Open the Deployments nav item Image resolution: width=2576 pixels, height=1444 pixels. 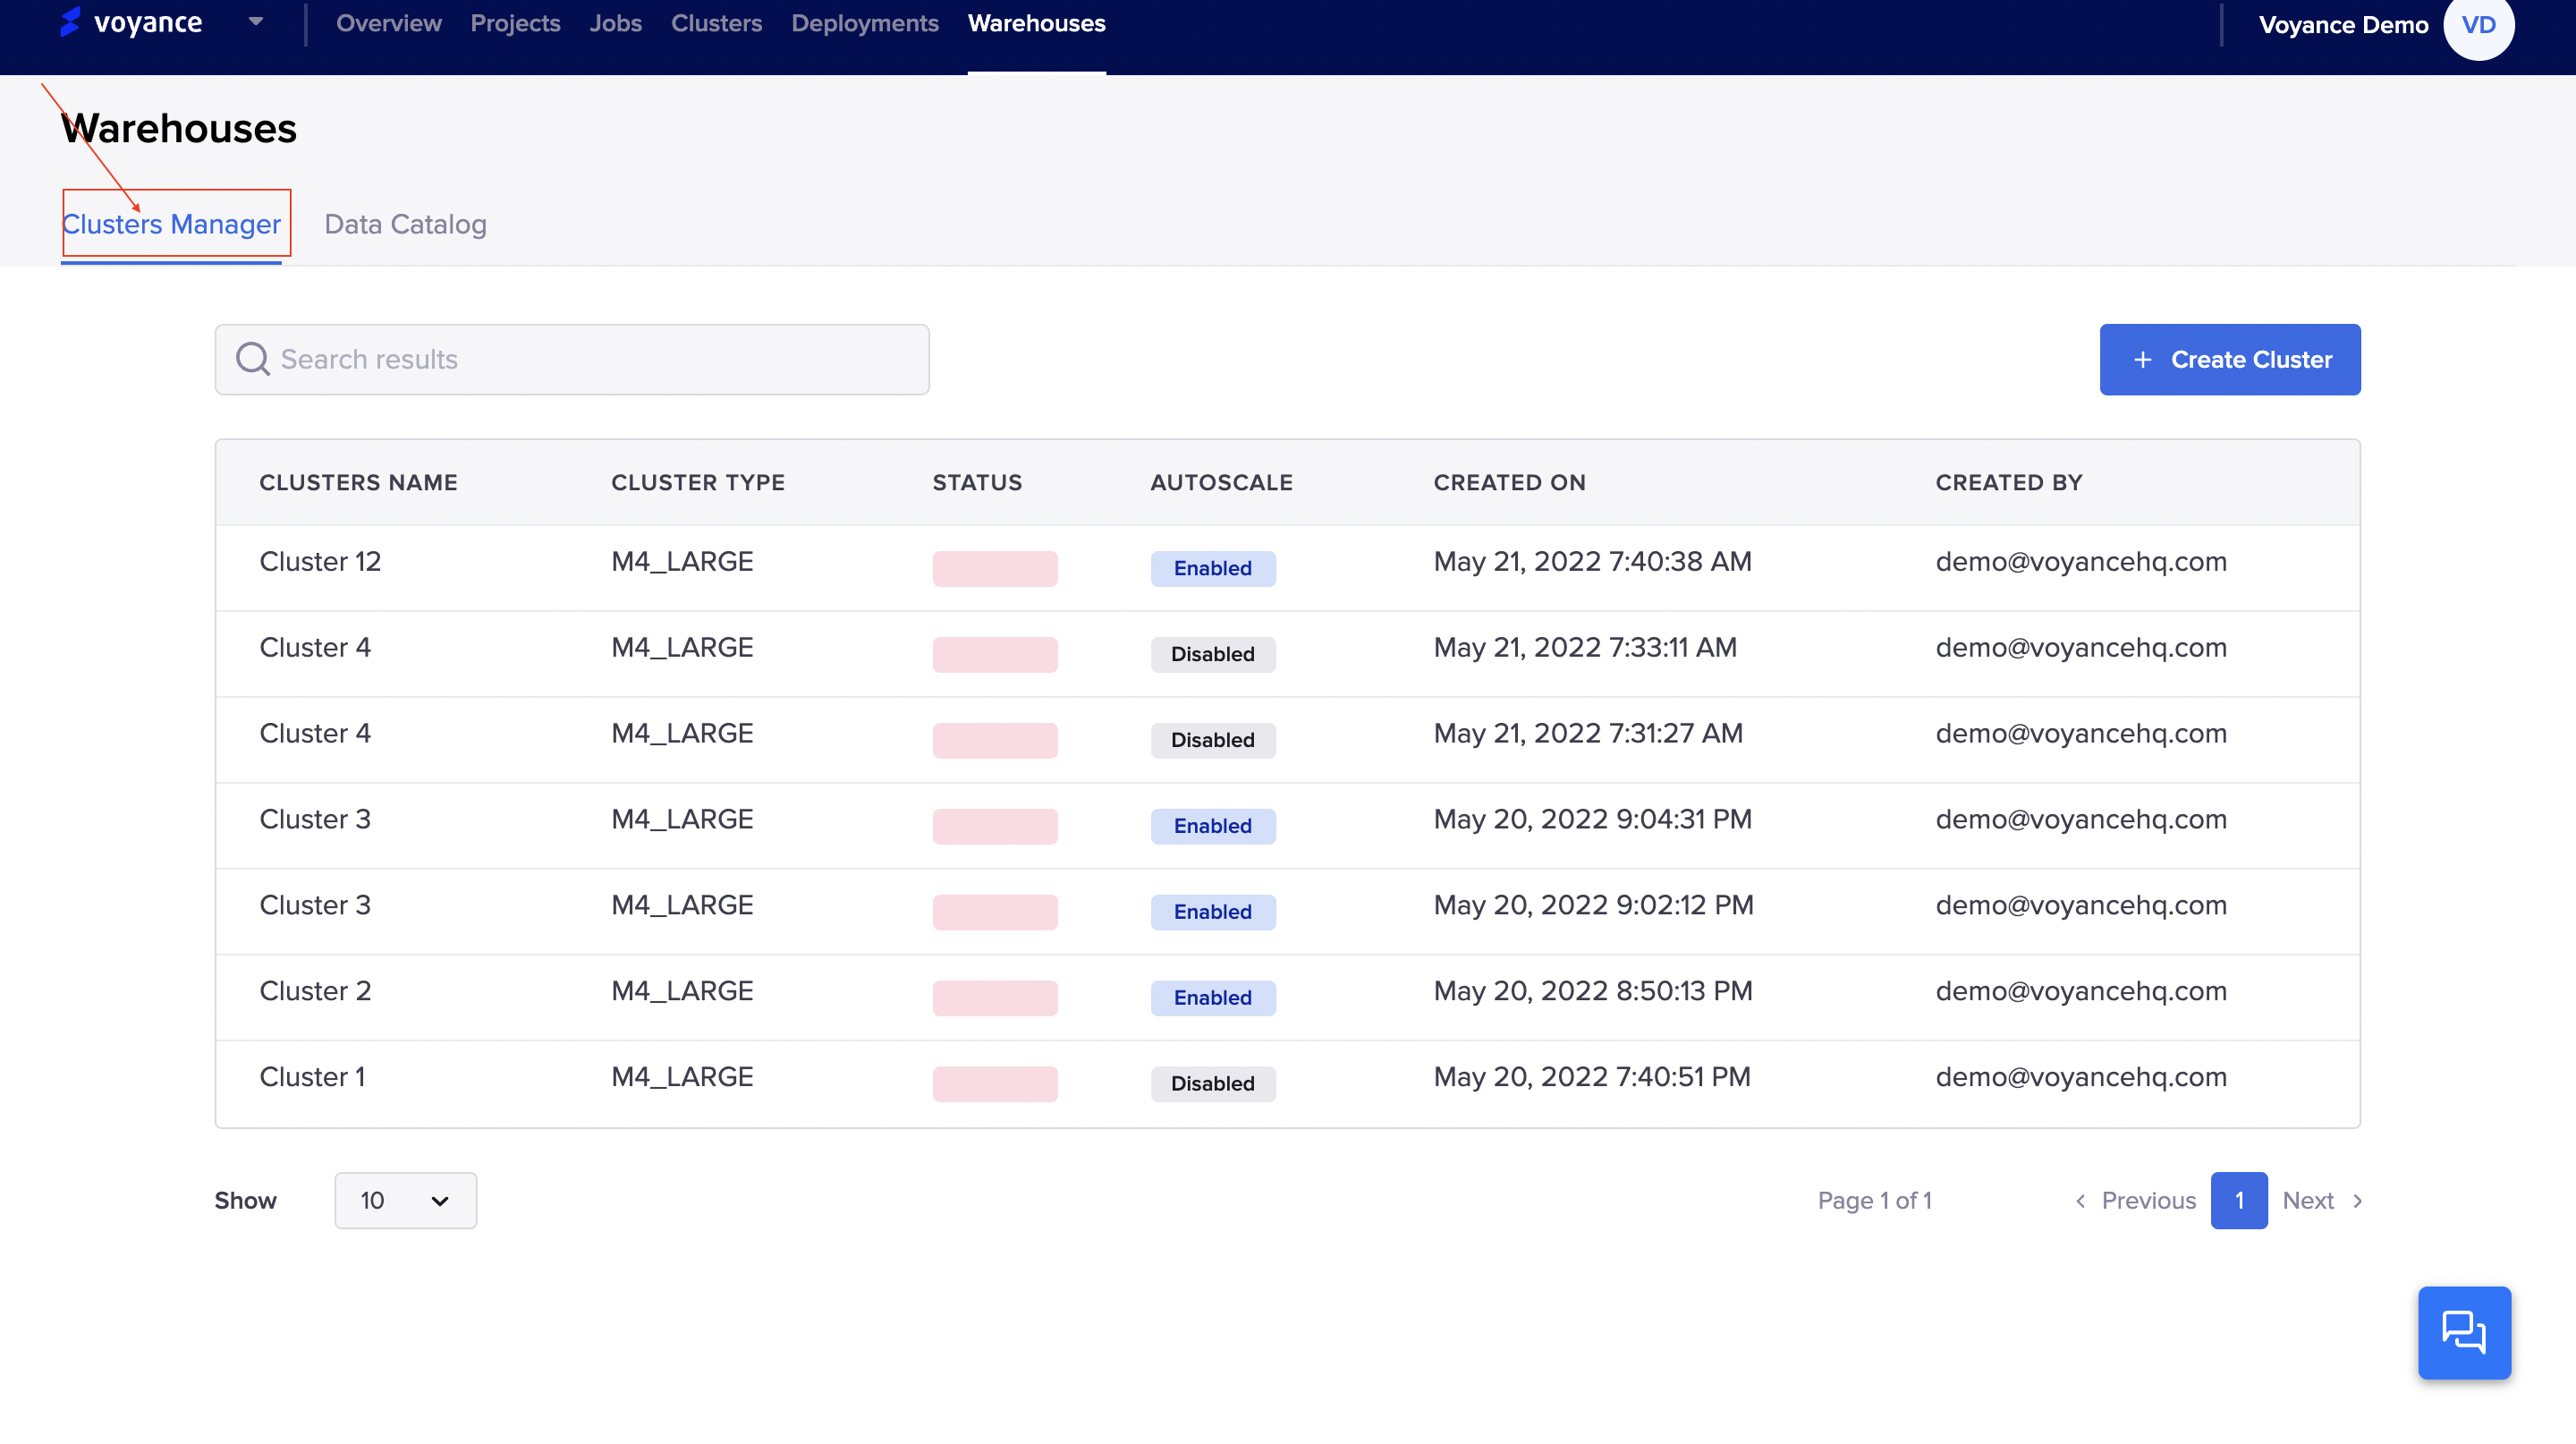point(864,23)
